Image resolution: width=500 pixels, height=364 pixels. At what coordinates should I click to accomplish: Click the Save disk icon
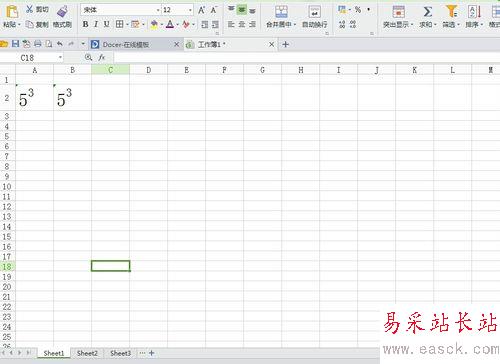point(15,44)
